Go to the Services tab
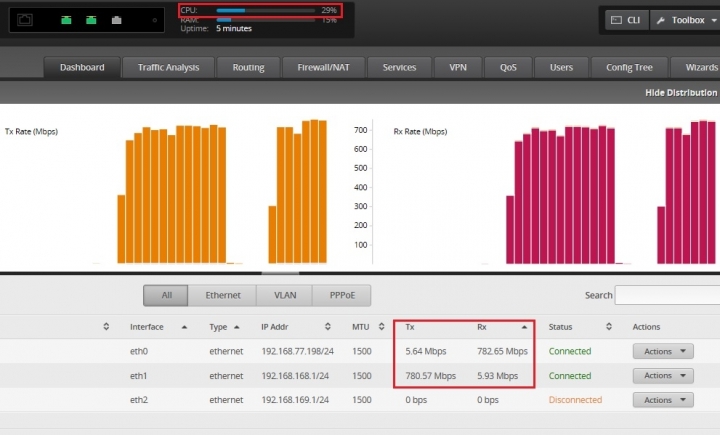The height and width of the screenshot is (435, 720). [399, 68]
